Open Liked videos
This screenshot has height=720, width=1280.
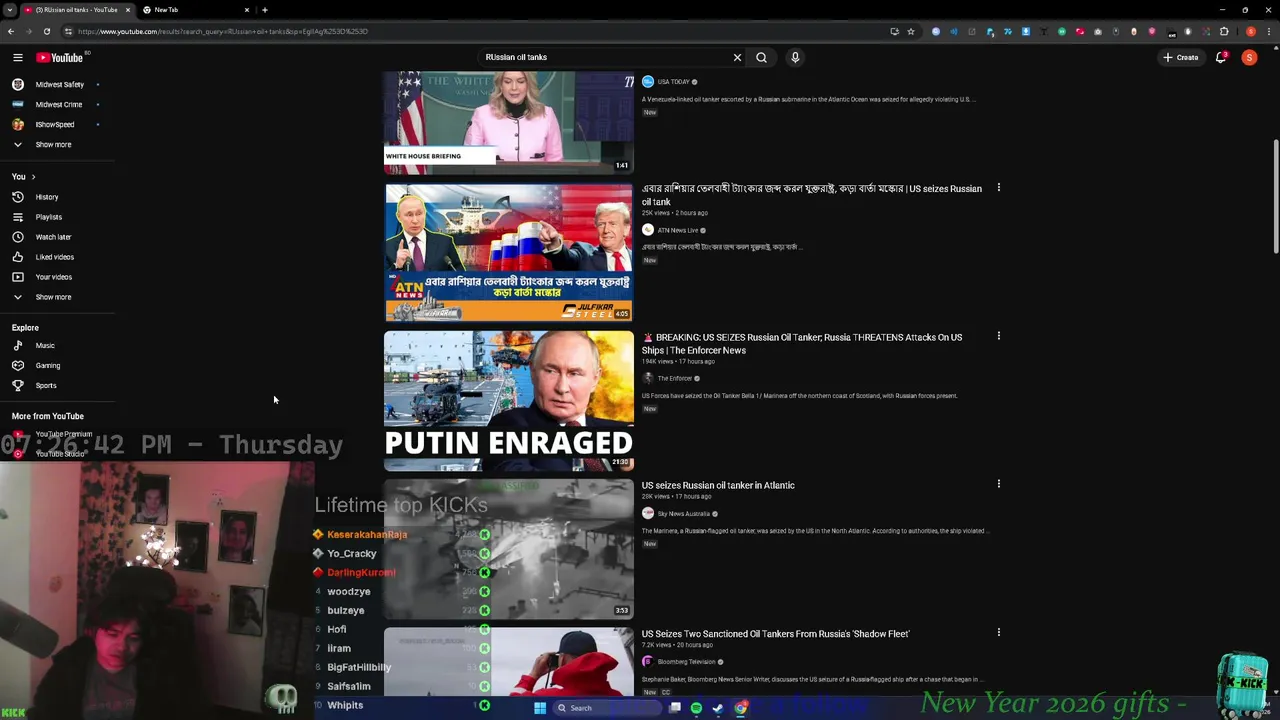point(56,257)
